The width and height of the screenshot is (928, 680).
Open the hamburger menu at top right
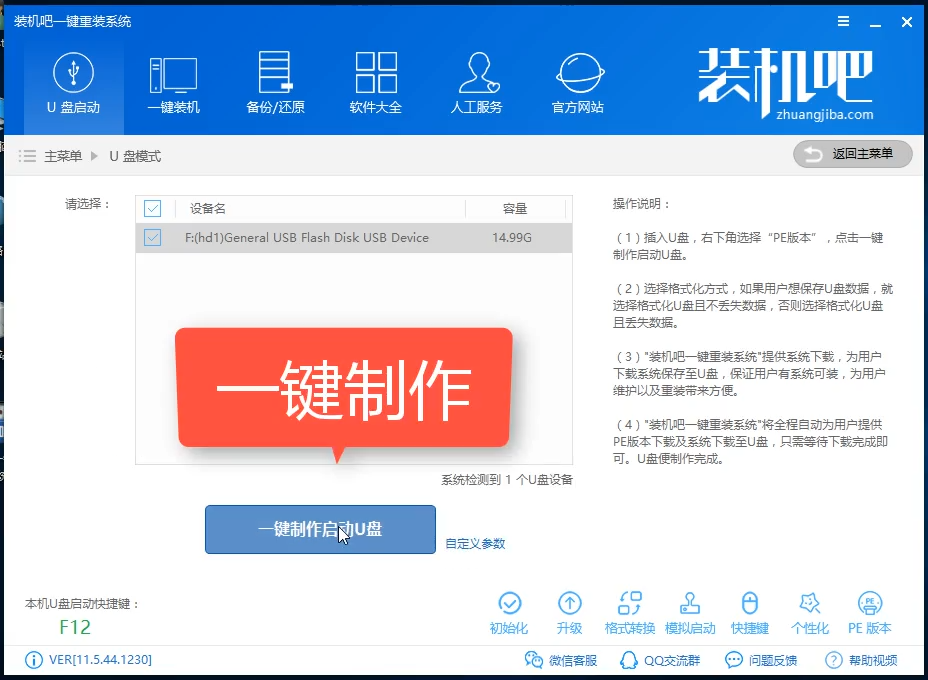pos(843,20)
